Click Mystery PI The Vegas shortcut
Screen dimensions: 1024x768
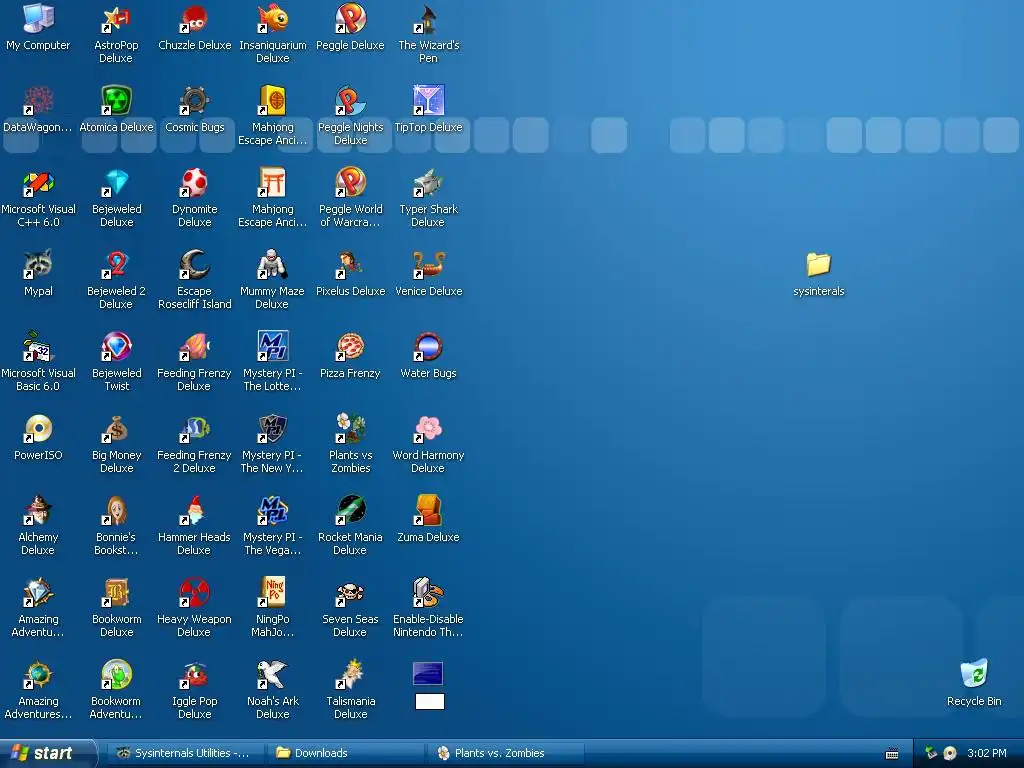click(x=273, y=511)
